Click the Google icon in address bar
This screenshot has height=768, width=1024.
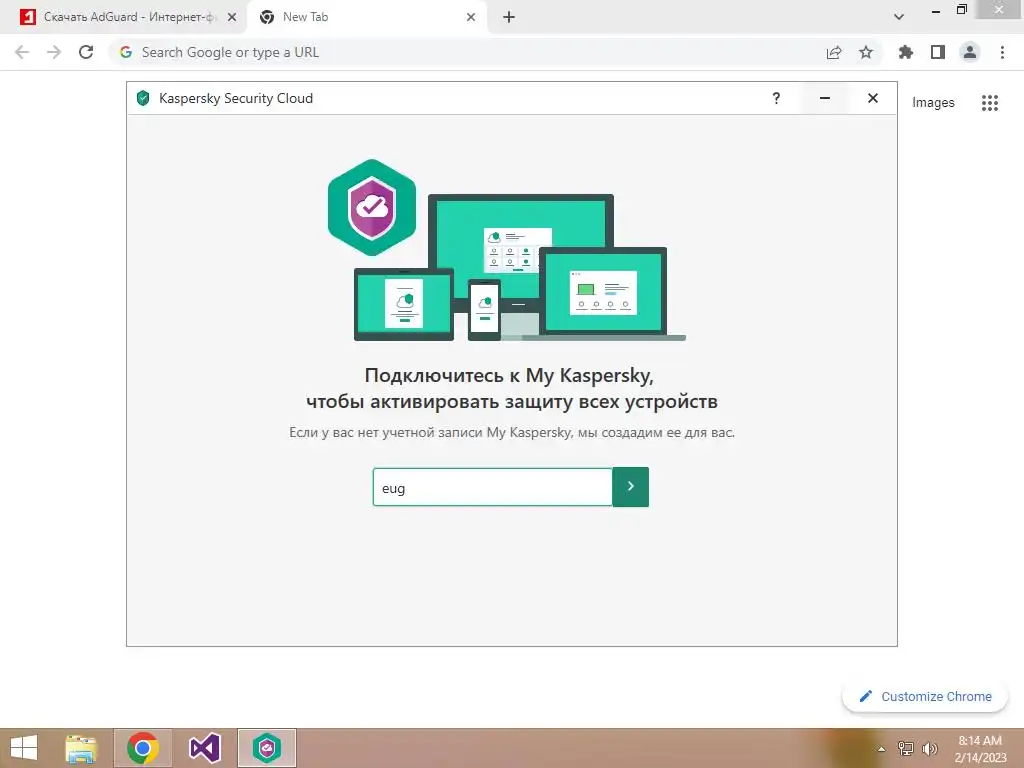(126, 52)
